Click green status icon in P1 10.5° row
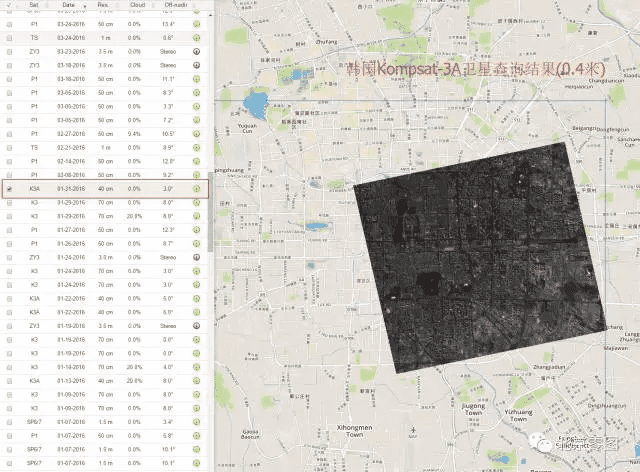 (196, 134)
